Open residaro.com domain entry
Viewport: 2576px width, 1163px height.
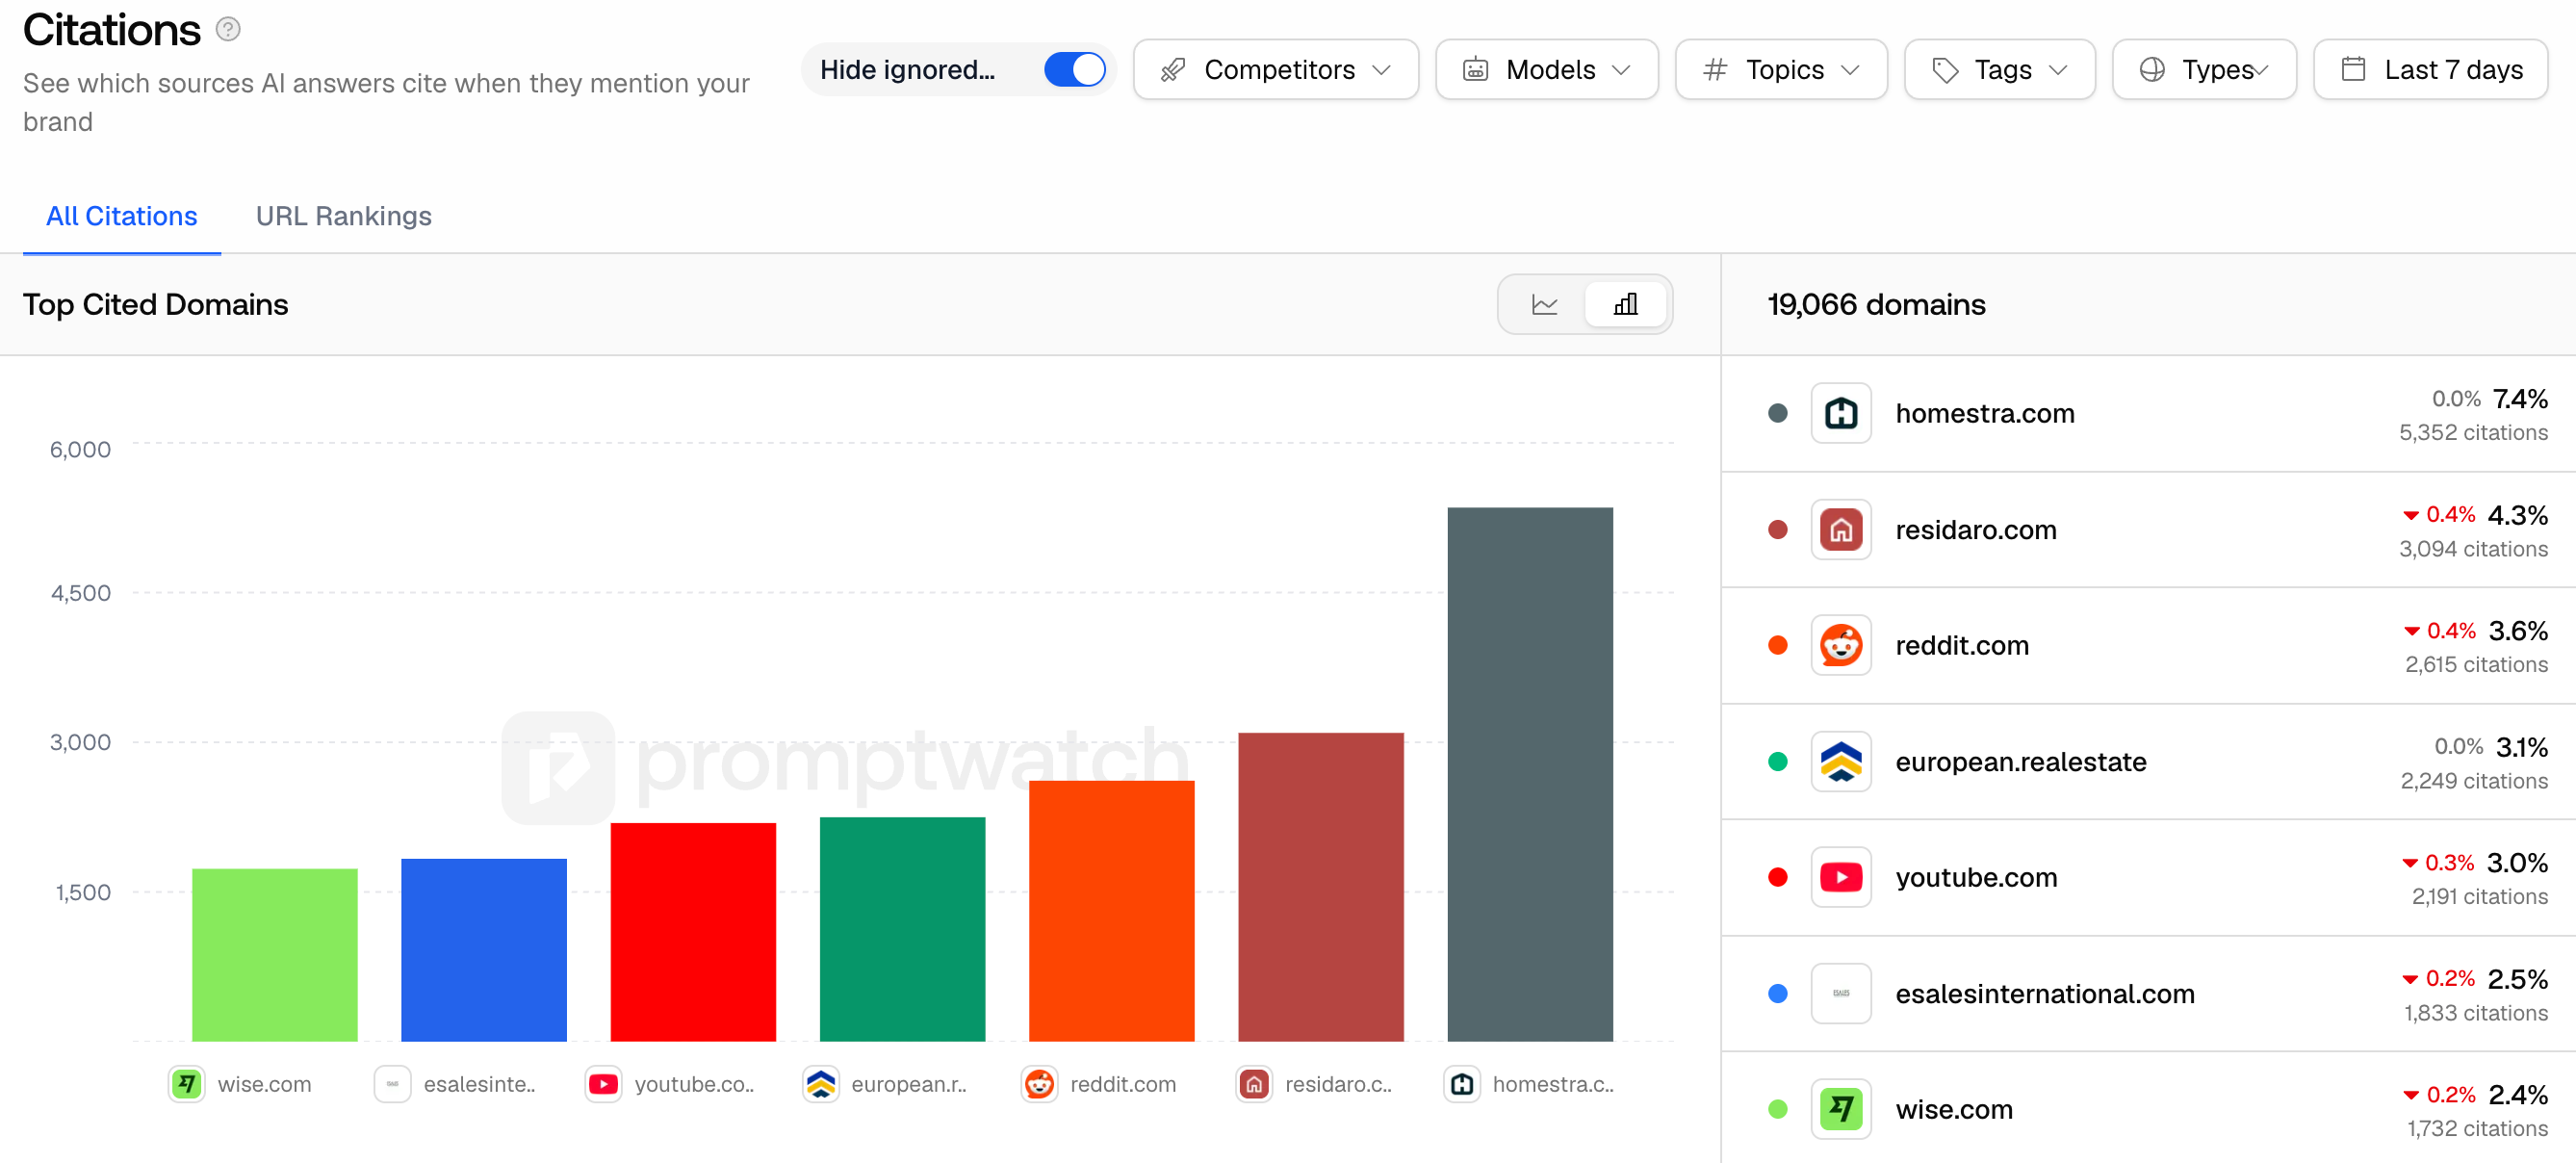(2148, 529)
